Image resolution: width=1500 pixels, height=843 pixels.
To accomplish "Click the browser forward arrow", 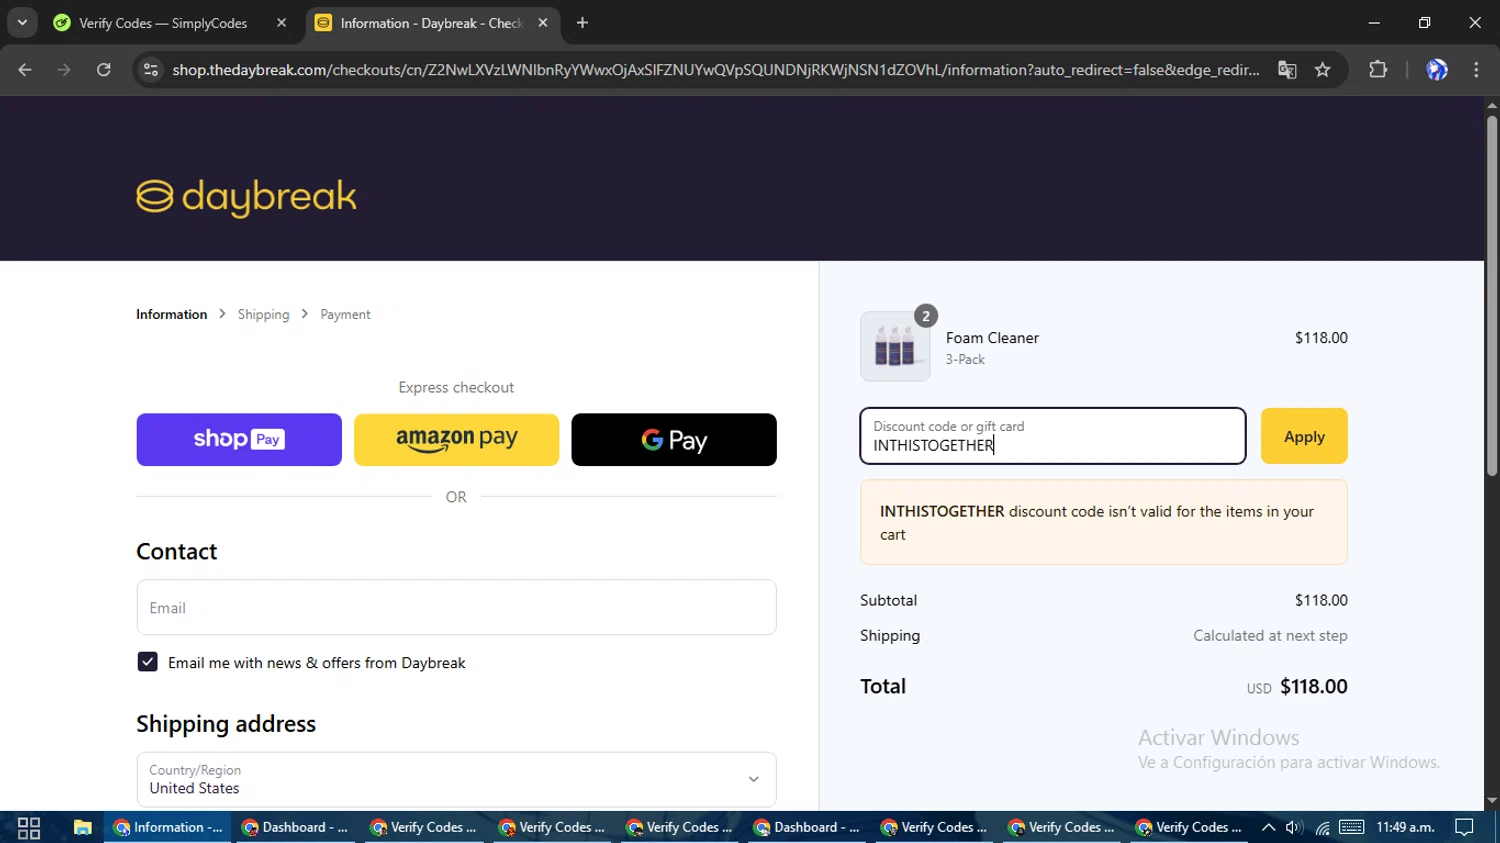I will [x=64, y=70].
